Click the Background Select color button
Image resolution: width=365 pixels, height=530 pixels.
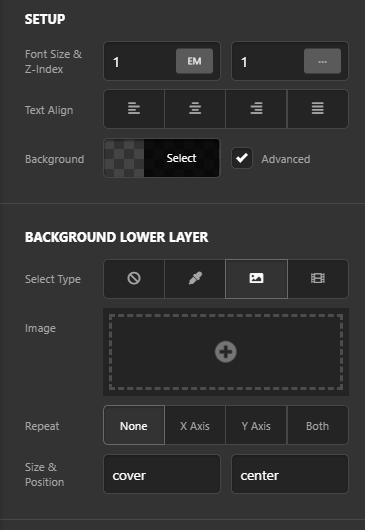point(182,158)
